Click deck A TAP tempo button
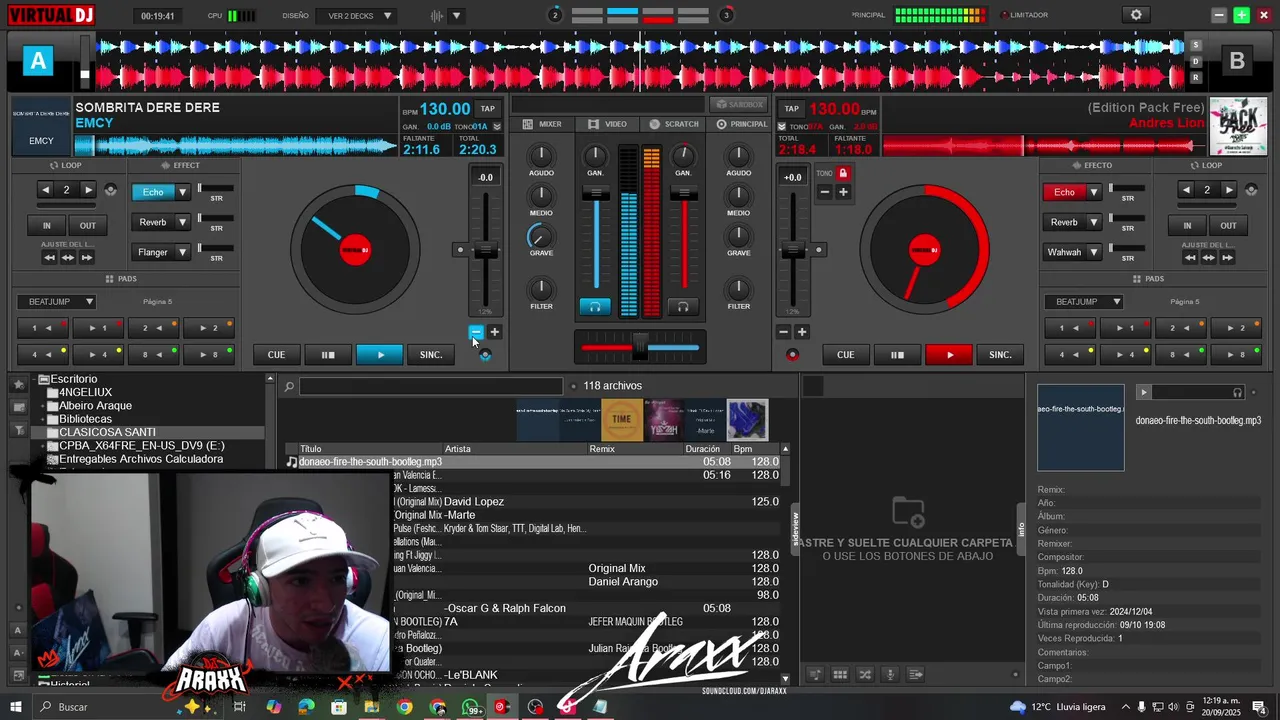 [x=487, y=108]
